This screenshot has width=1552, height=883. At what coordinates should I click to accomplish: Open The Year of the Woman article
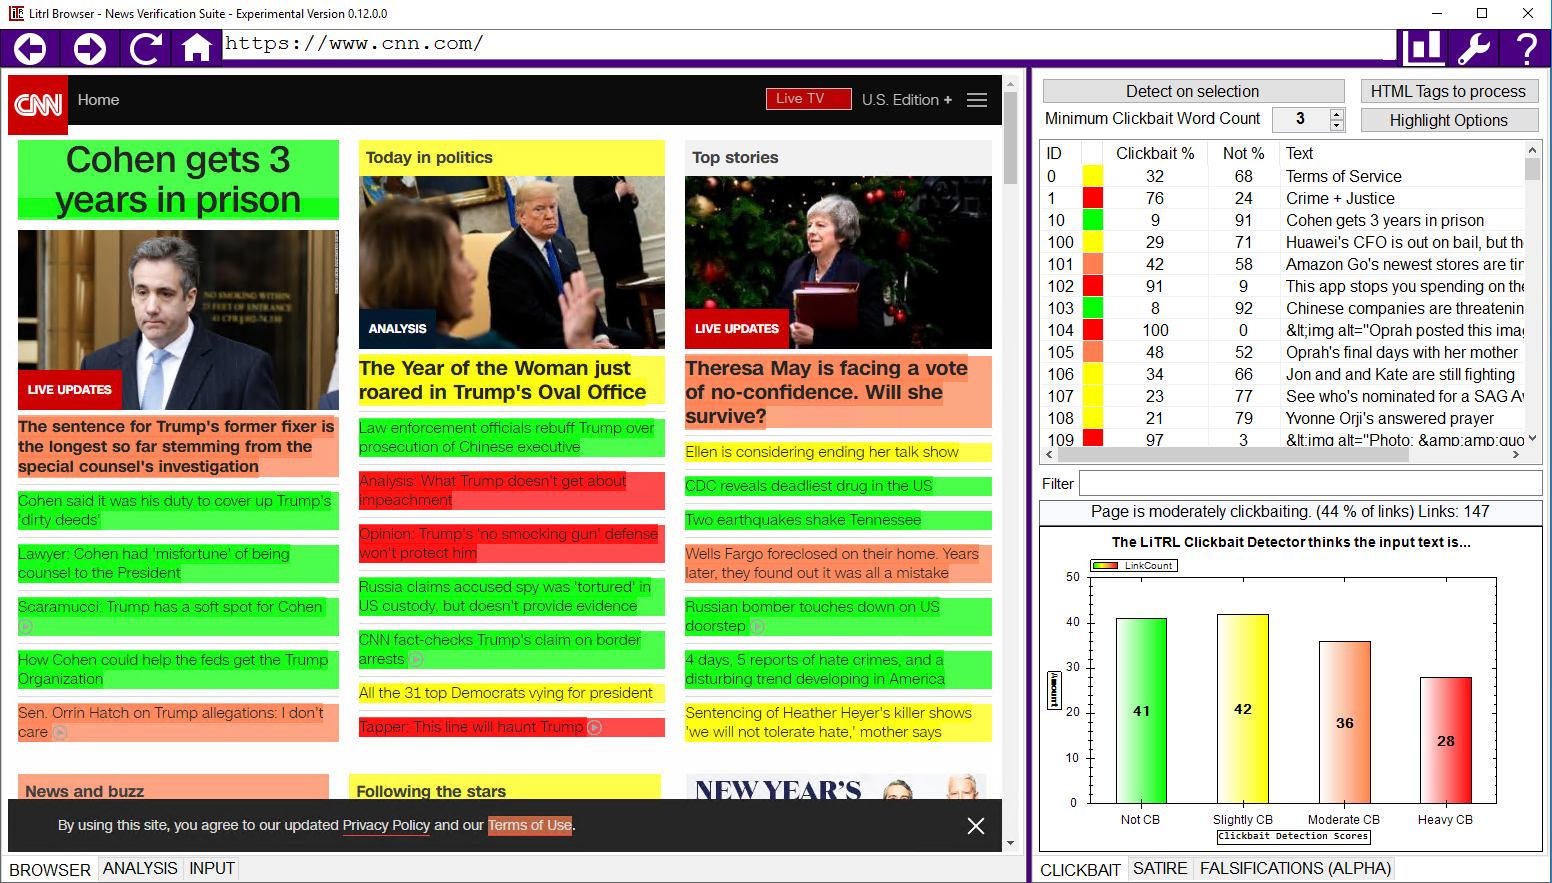[503, 380]
